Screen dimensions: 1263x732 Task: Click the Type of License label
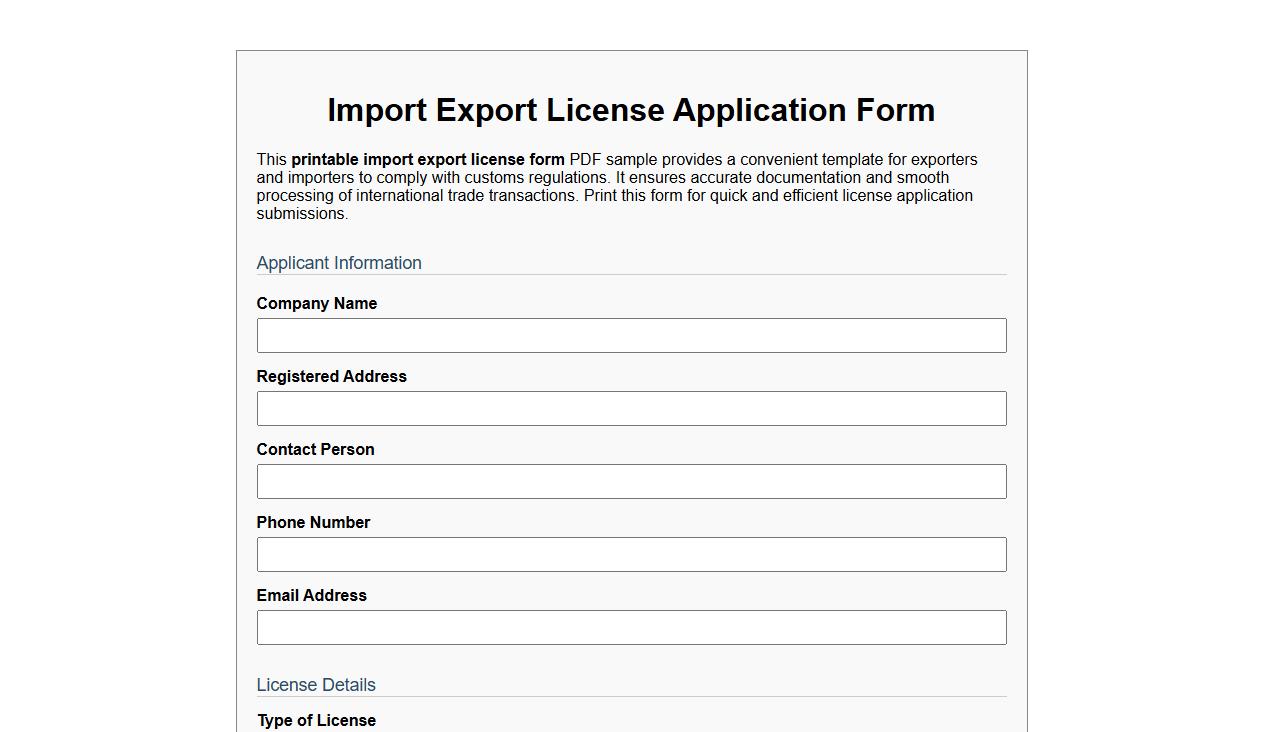[x=316, y=720]
